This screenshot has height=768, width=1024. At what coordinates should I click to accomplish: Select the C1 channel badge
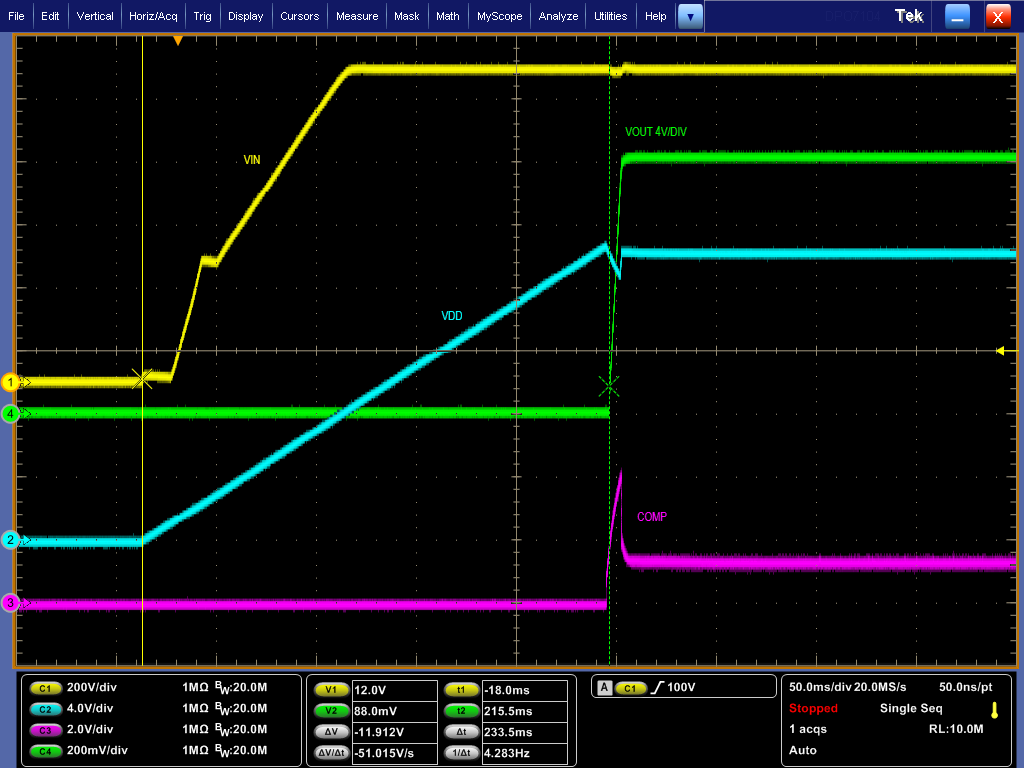tap(44, 688)
